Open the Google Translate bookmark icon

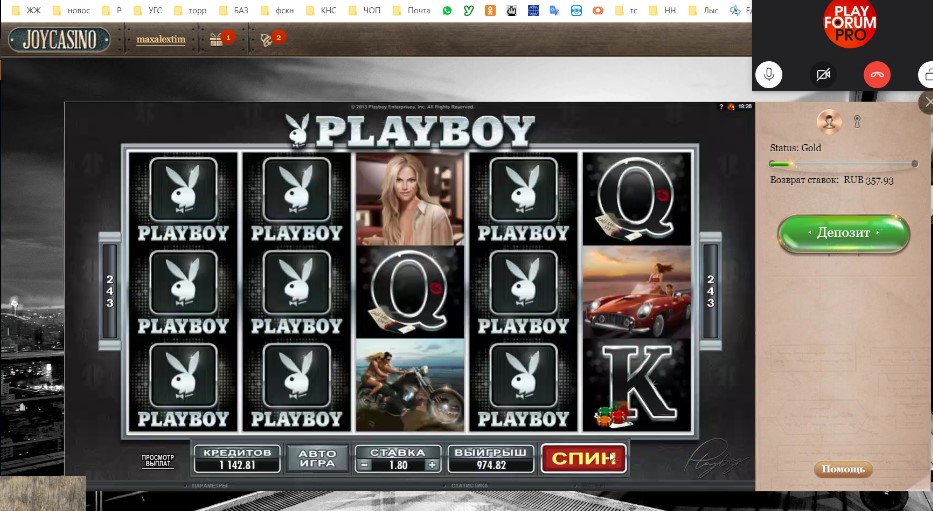coord(554,10)
